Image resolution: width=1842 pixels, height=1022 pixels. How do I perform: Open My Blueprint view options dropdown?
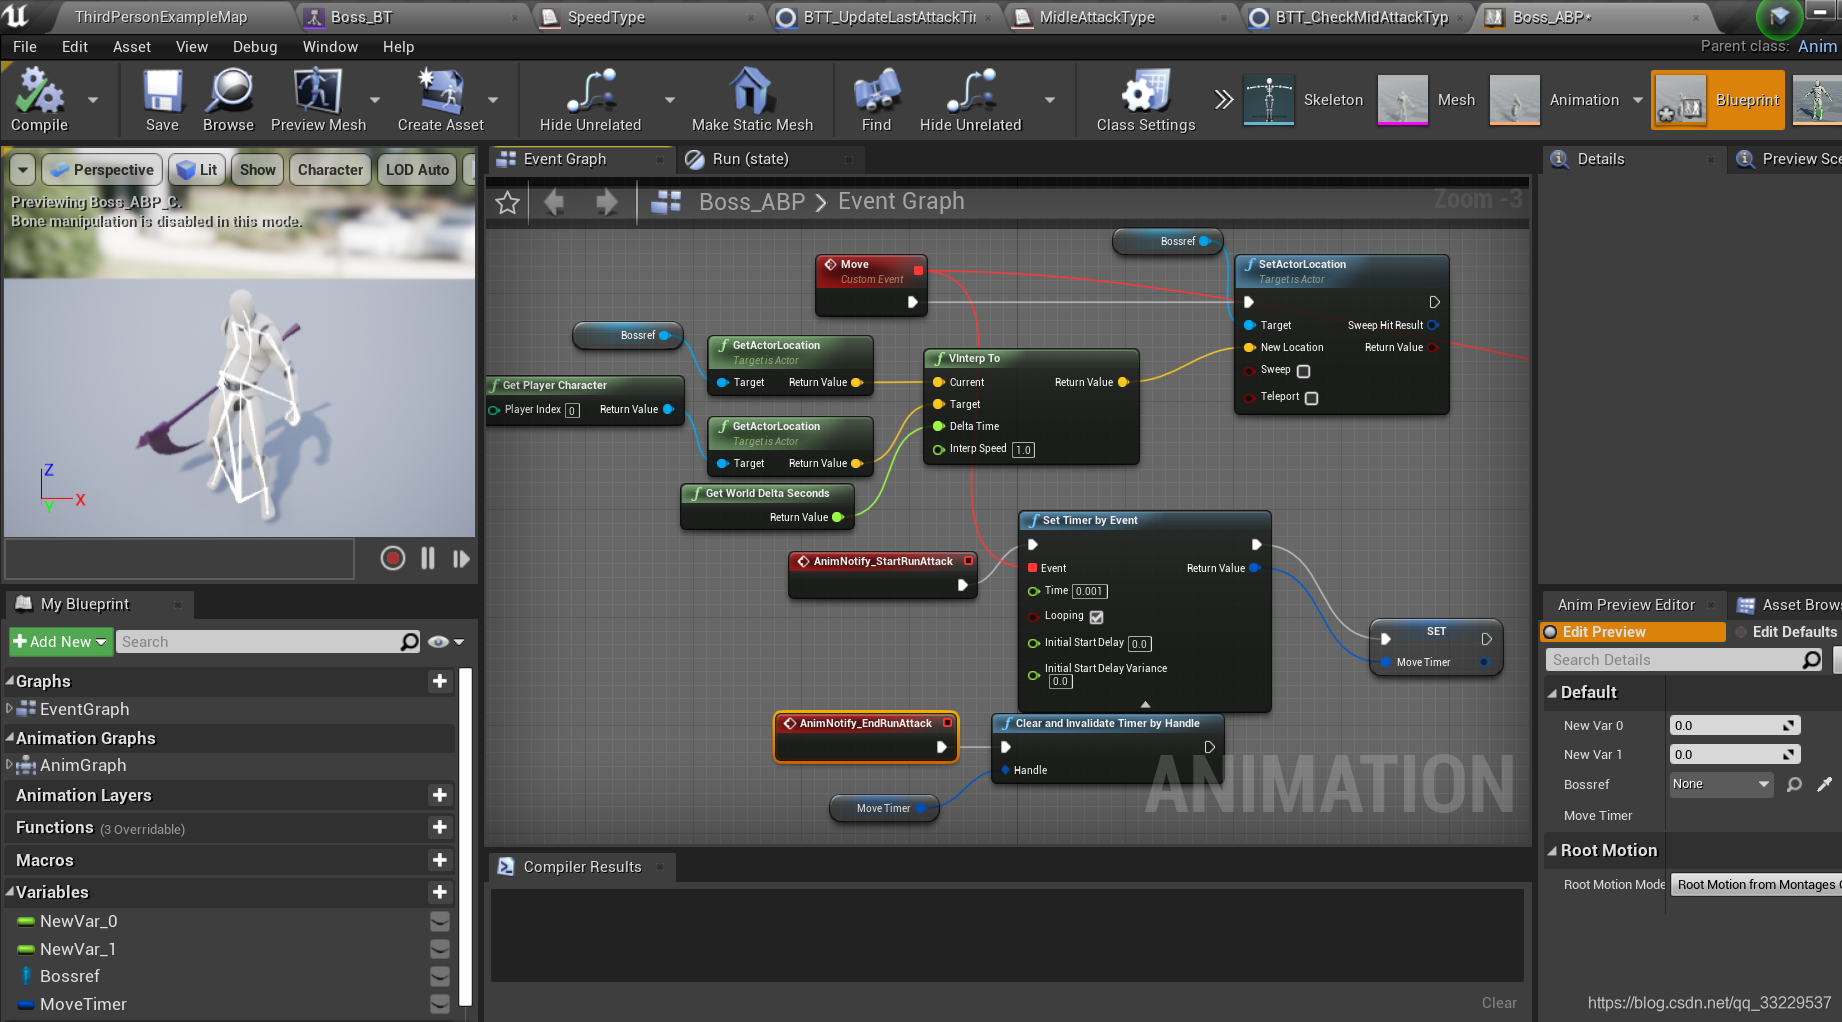click(446, 642)
